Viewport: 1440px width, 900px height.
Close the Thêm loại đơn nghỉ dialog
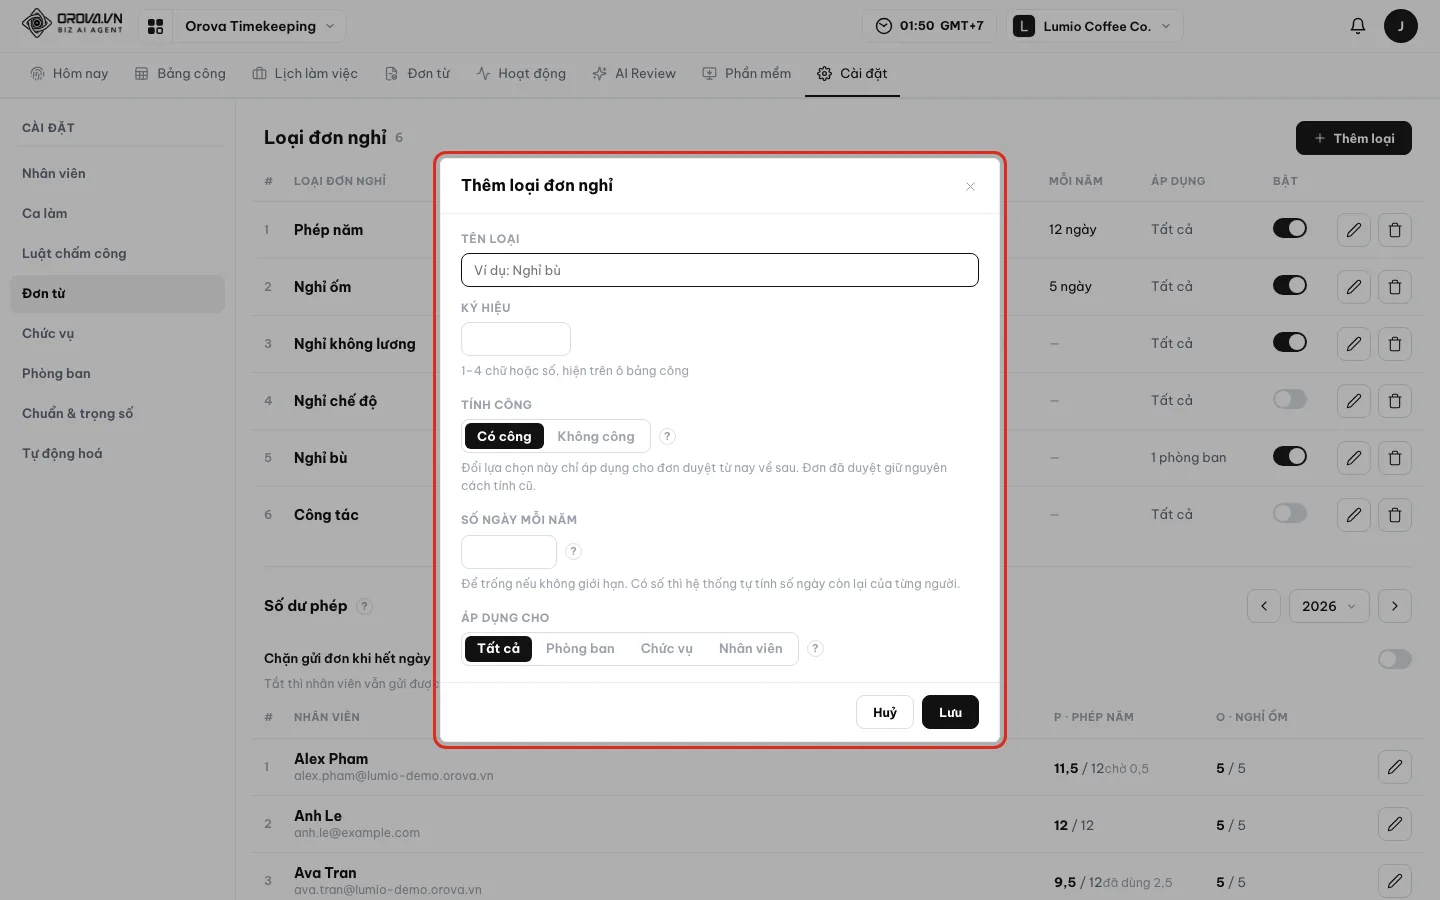(x=970, y=186)
